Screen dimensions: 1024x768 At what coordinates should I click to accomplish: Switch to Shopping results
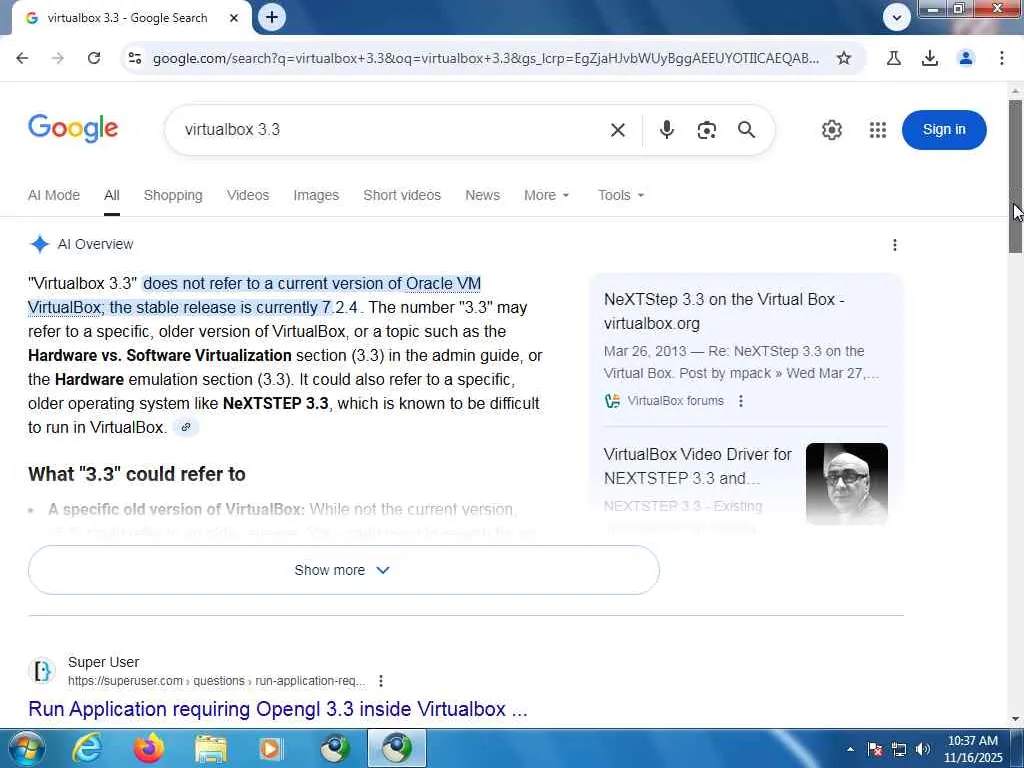click(173, 195)
